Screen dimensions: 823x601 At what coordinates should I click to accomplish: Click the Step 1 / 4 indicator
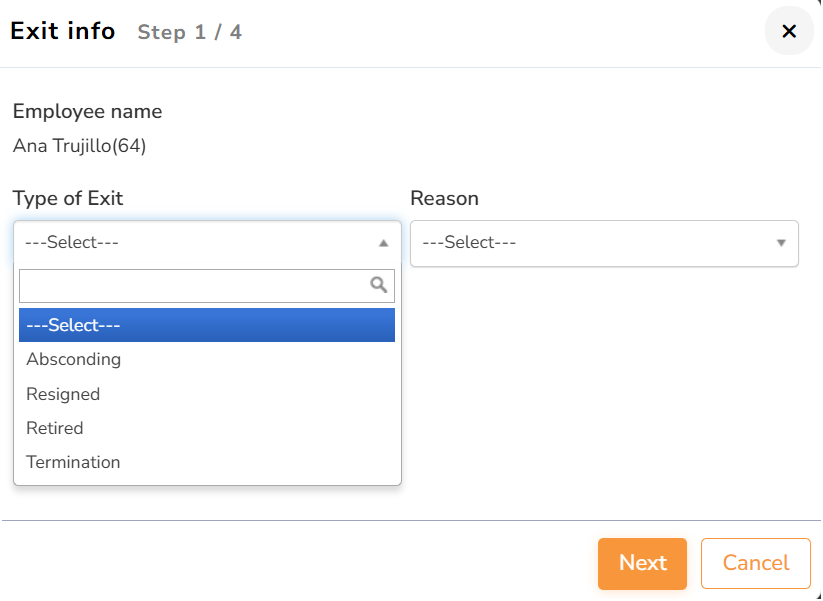189,32
